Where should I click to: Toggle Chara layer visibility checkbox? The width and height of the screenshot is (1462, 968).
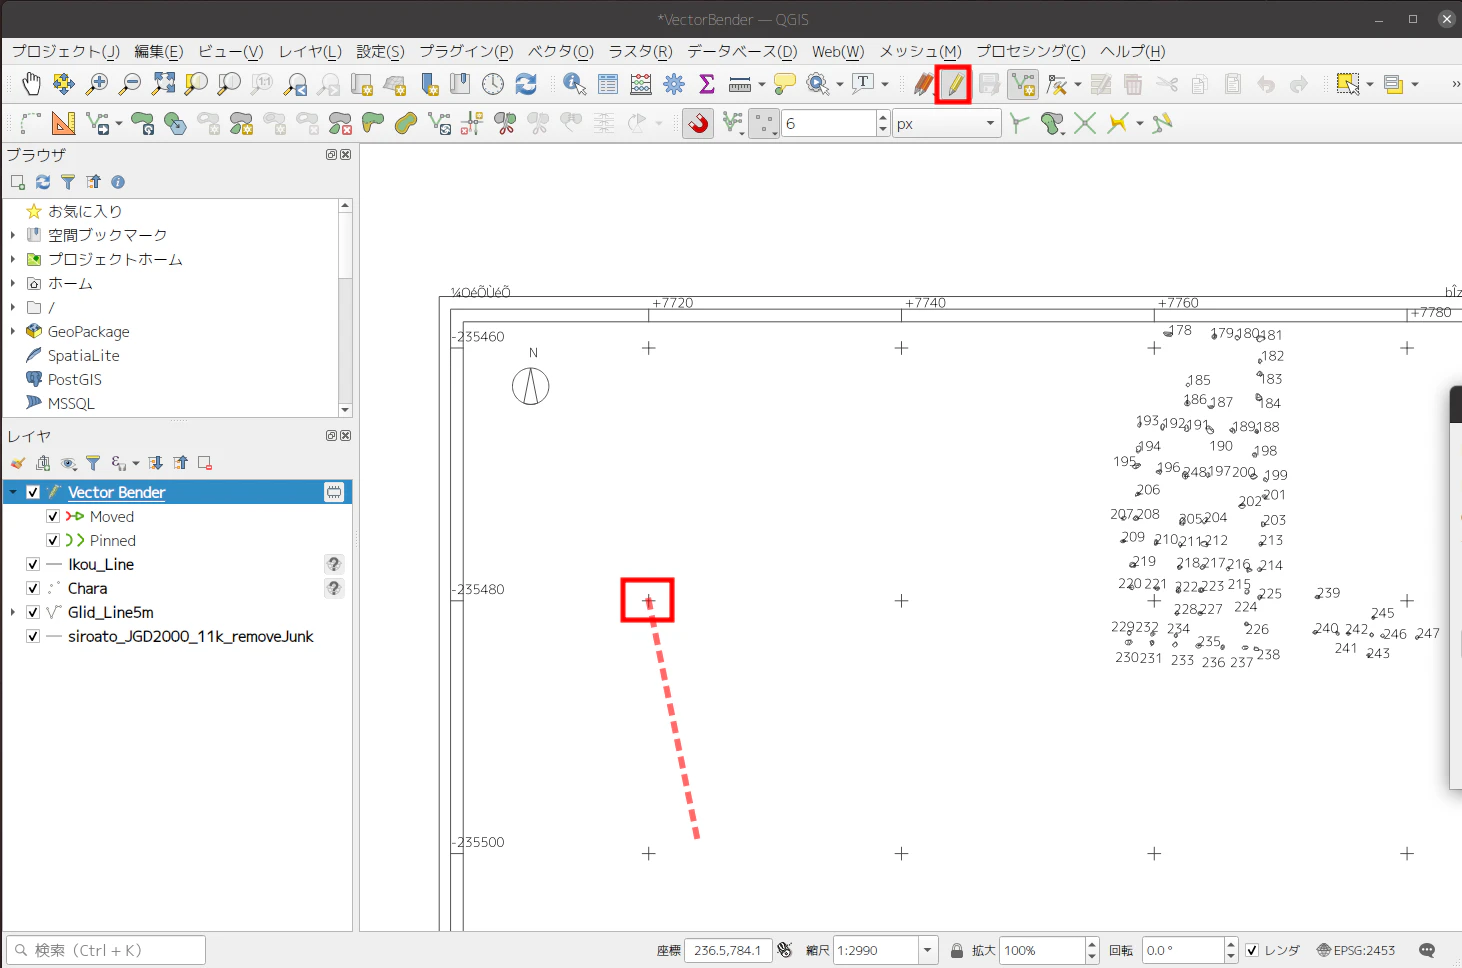pyautogui.click(x=33, y=588)
